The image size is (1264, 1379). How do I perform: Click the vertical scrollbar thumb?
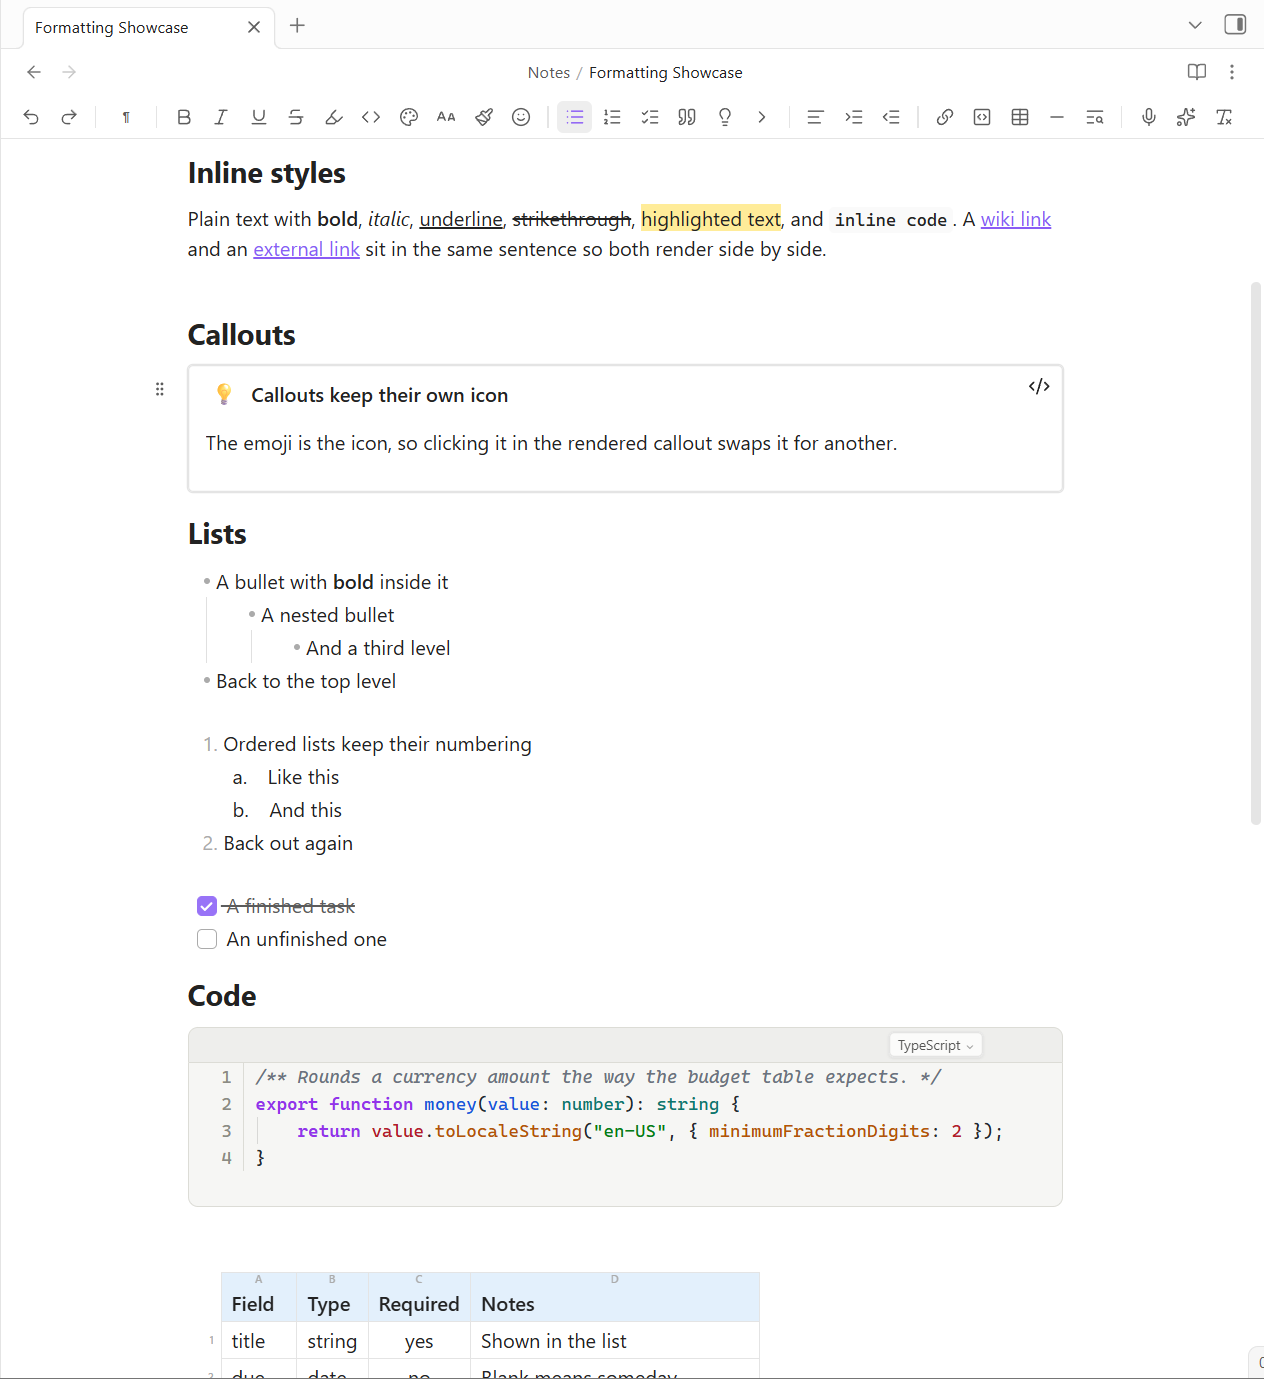coord(1256,553)
